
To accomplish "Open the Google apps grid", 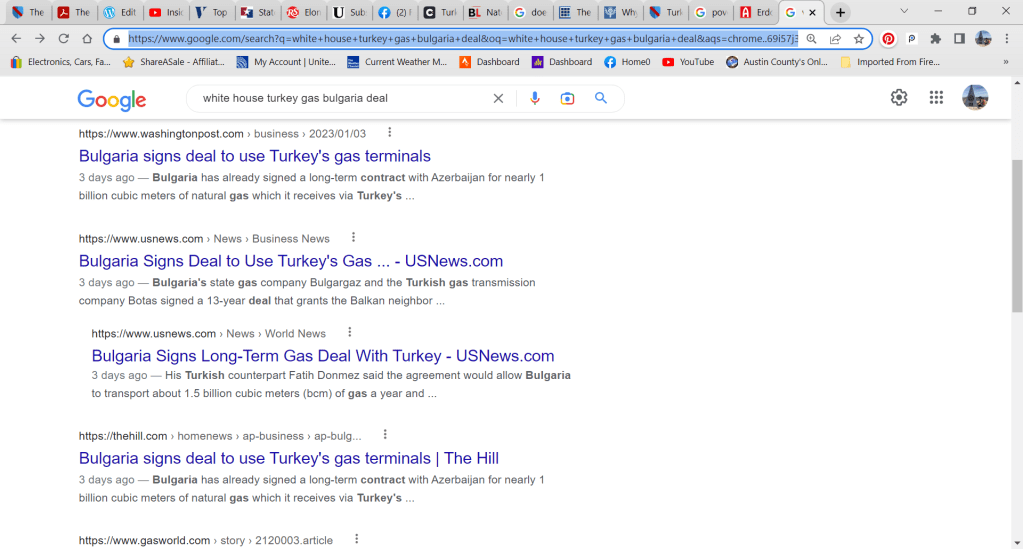I will (x=936, y=97).
